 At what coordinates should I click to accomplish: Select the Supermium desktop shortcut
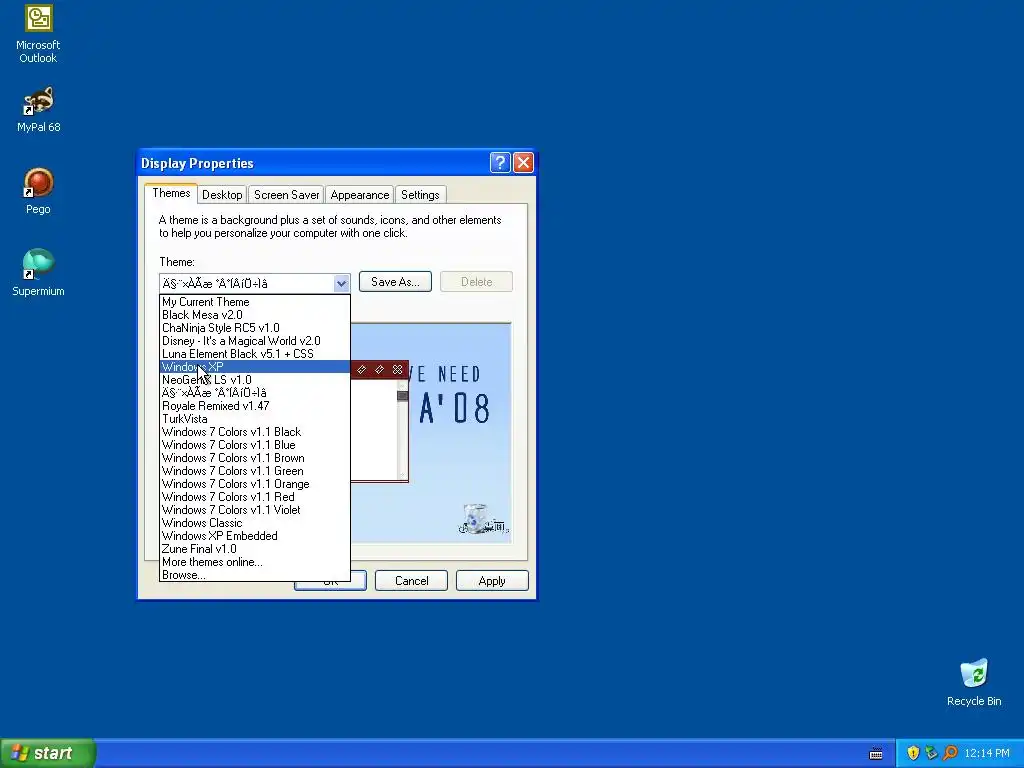[38, 272]
